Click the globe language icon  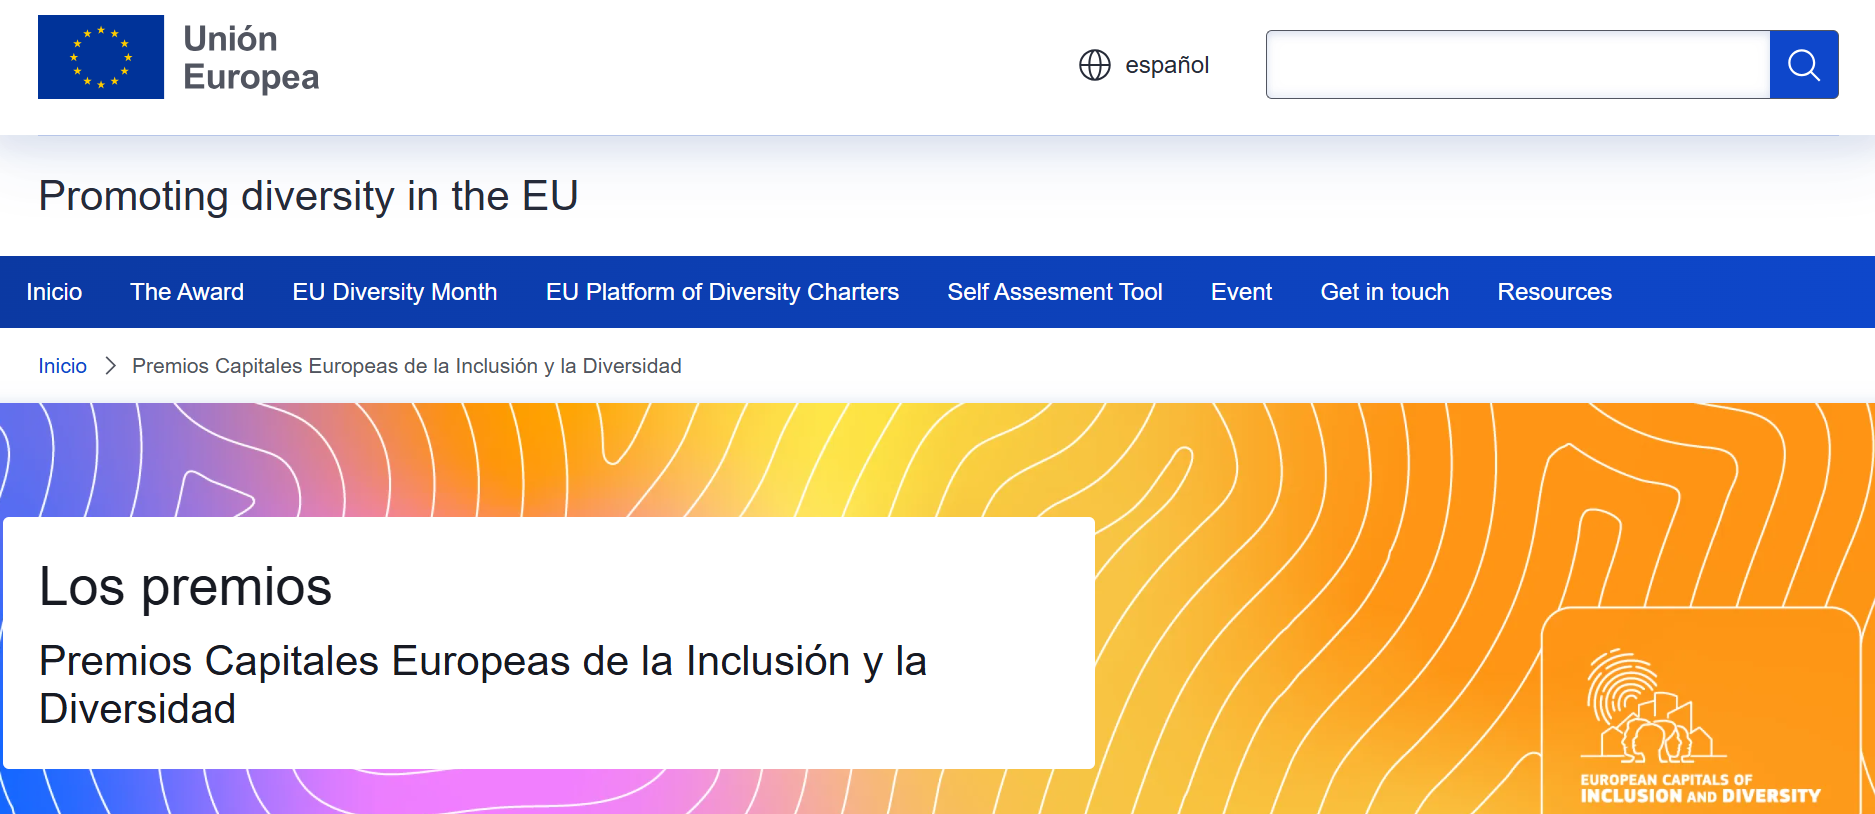[1094, 65]
